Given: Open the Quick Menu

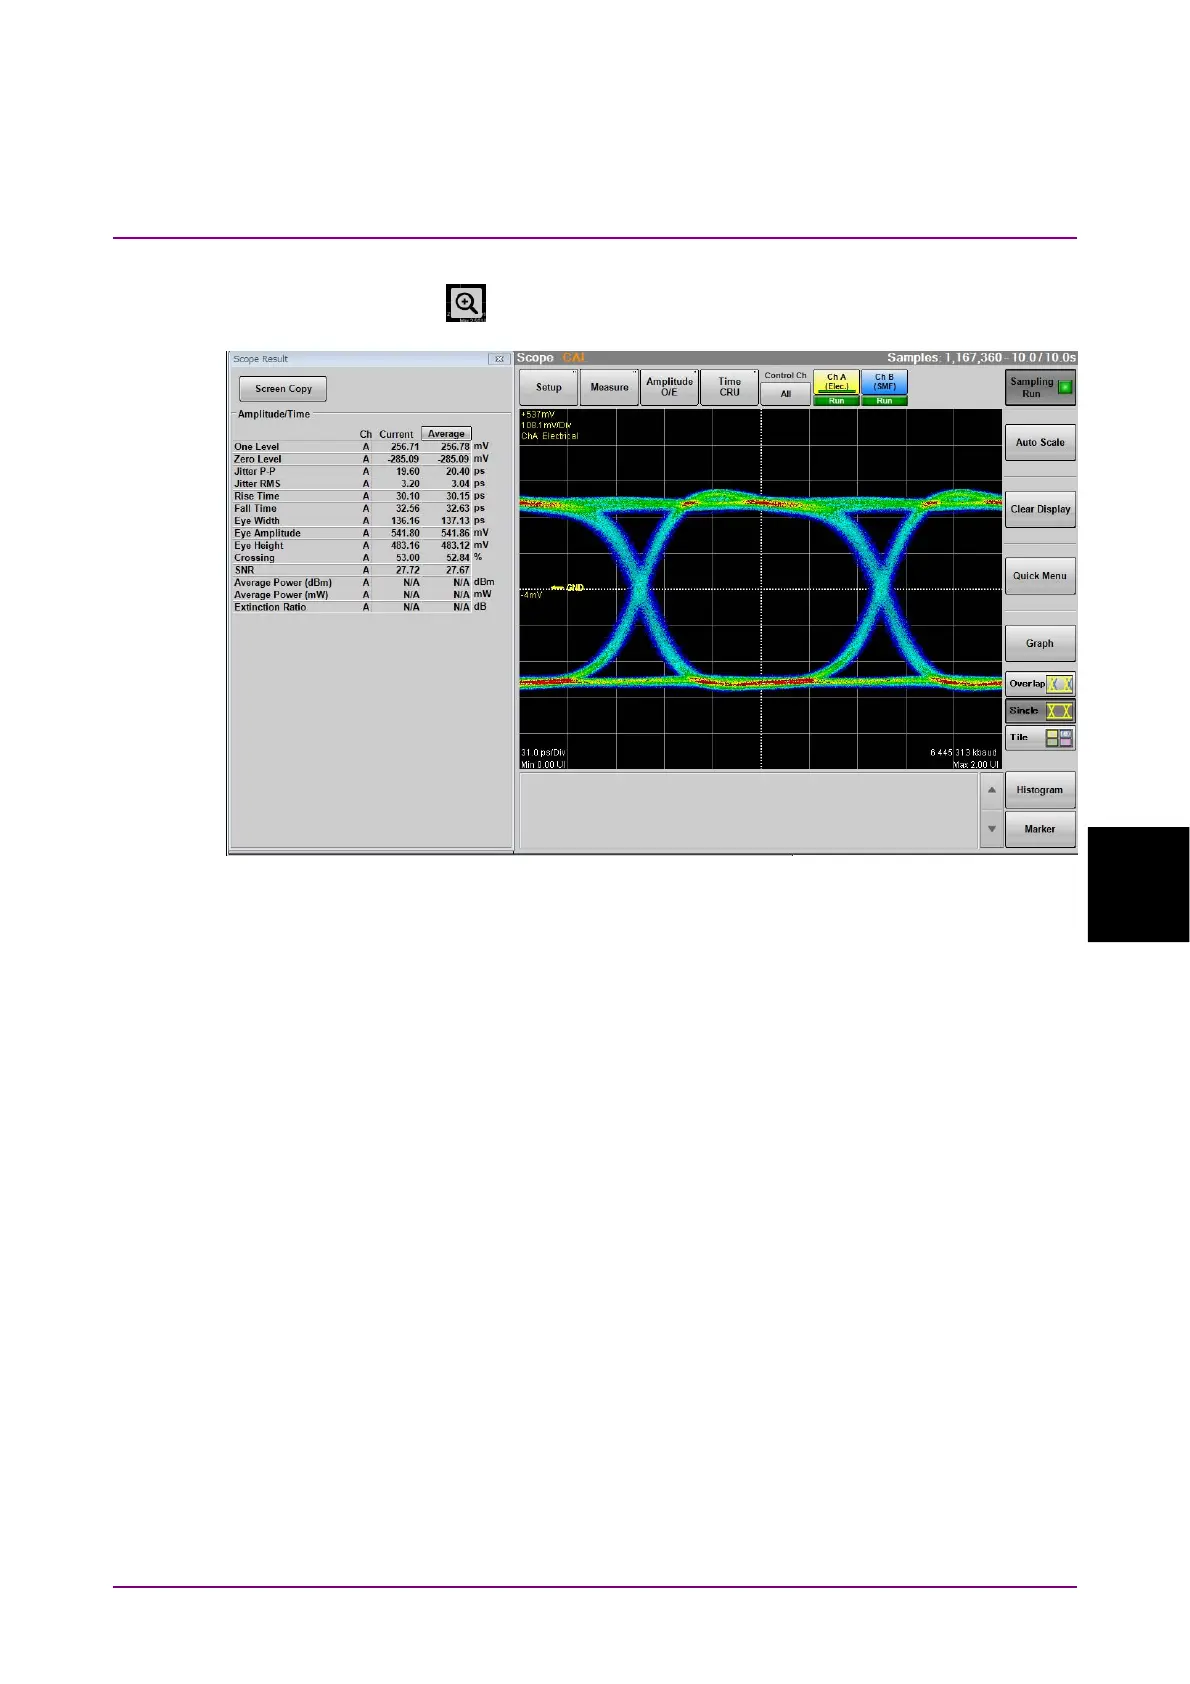Looking at the screenshot, I should (1040, 576).
